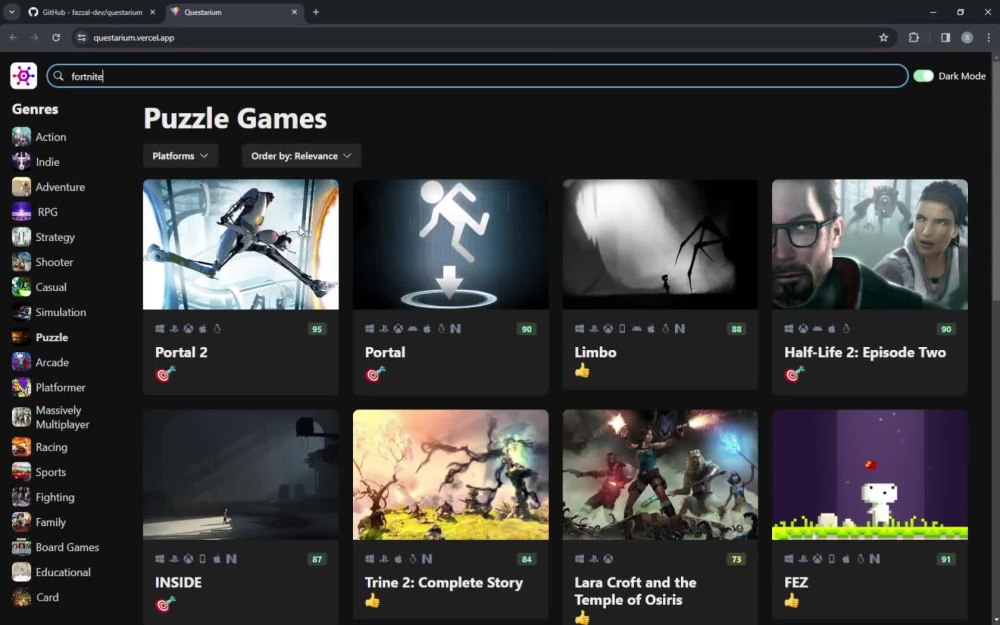
Task: Open a new browser tab
Action: 316,12
